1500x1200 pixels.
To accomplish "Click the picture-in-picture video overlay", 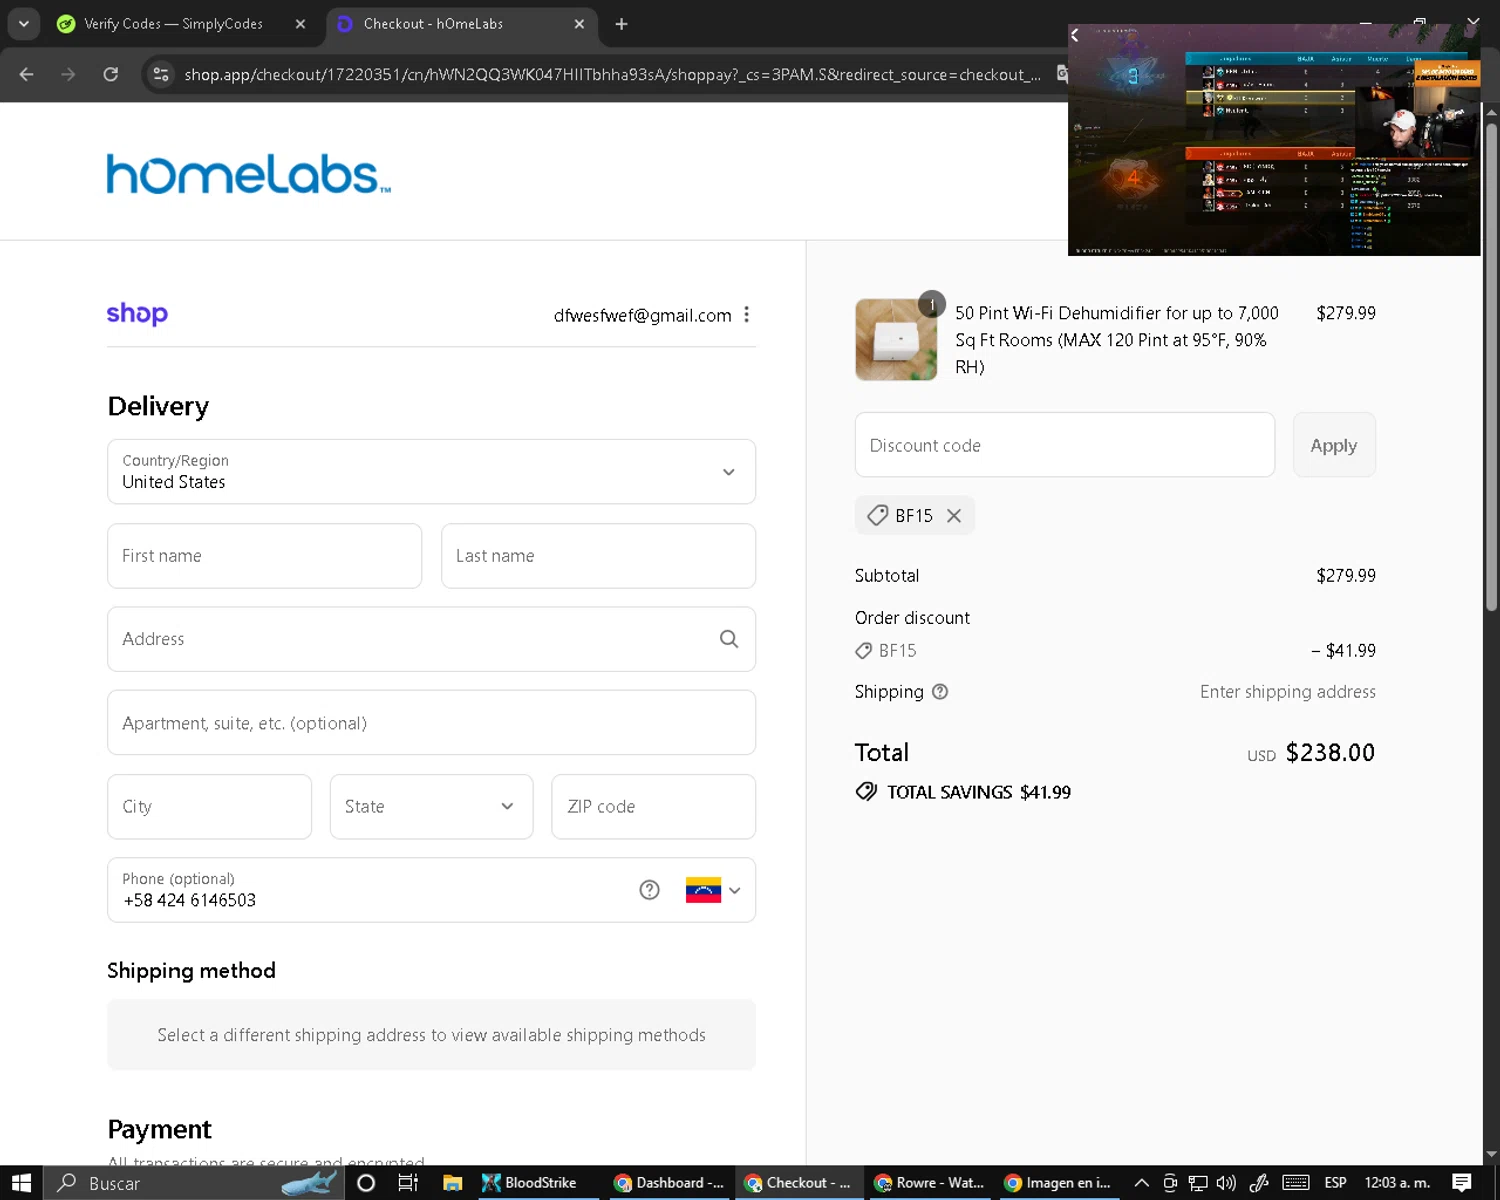I will pyautogui.click(x=1274, y=140).
